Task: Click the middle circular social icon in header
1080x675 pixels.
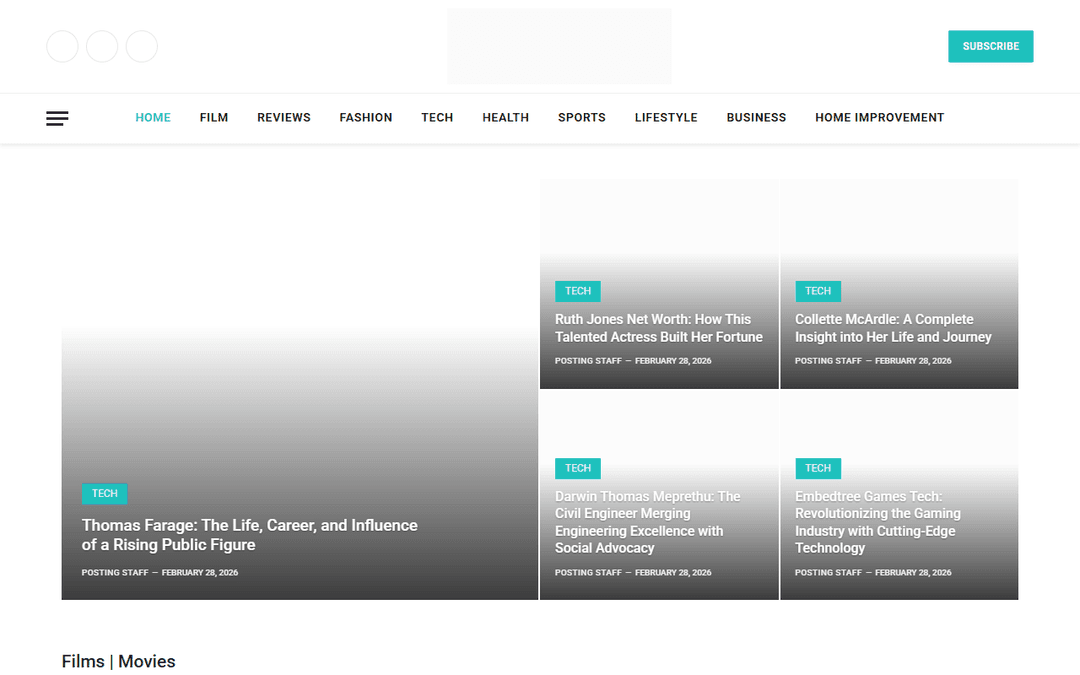Action: coord(102,46)
